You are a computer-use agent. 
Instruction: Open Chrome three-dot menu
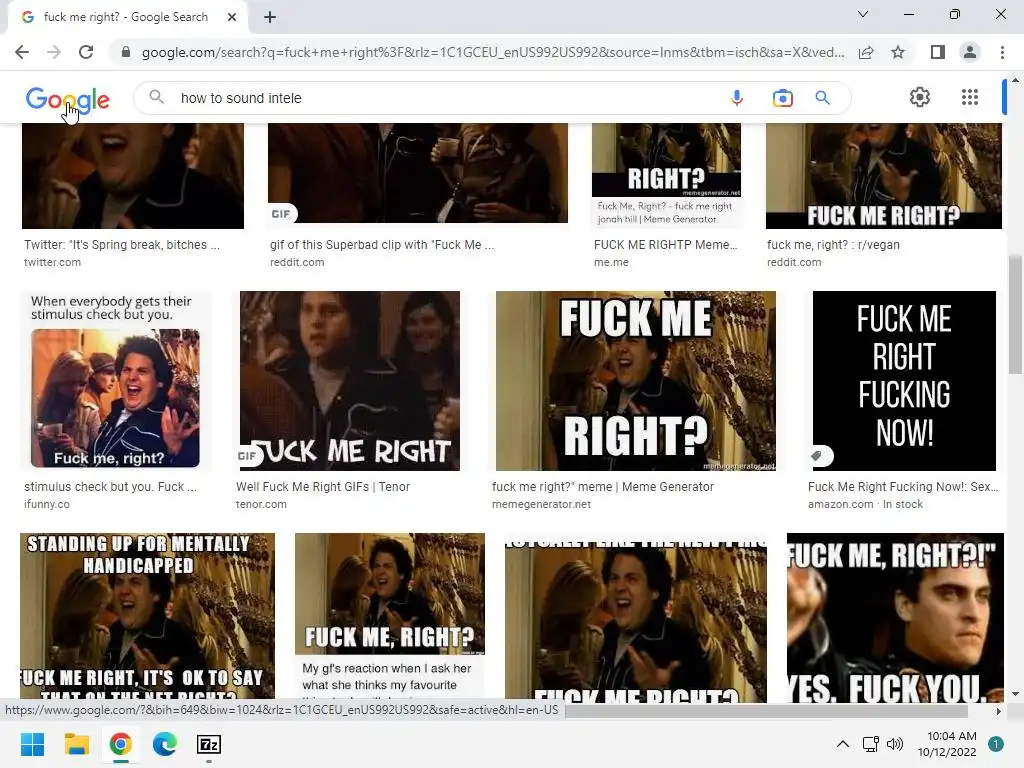[x=1002, y=52]
